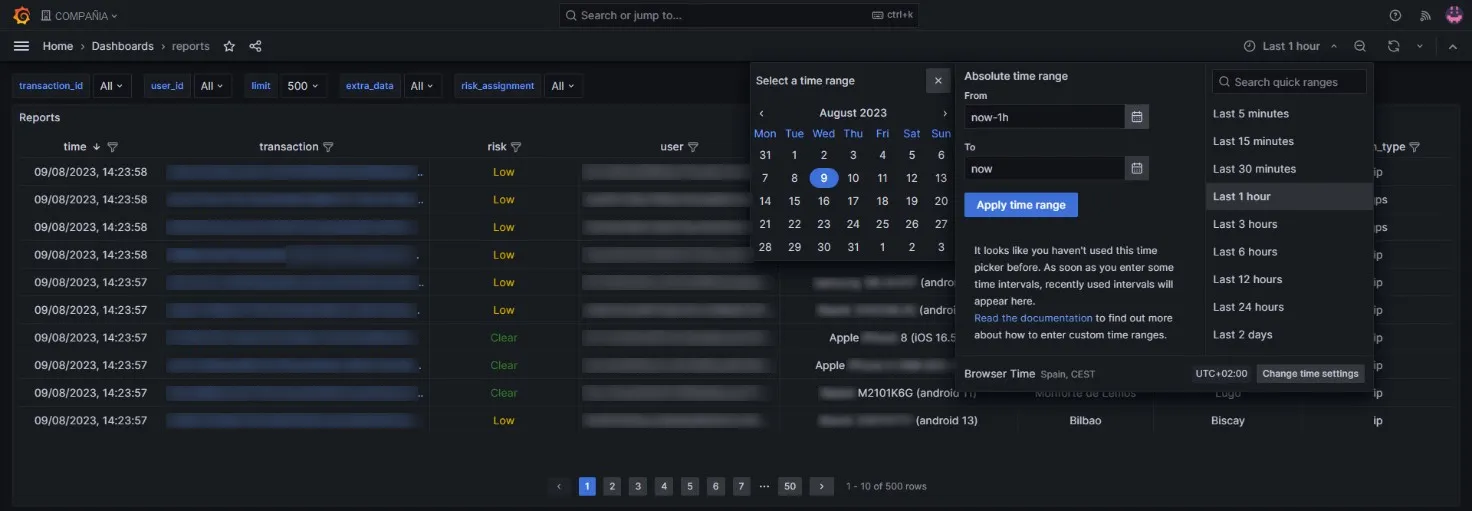Click the Search or jump to box

point(738,15)
